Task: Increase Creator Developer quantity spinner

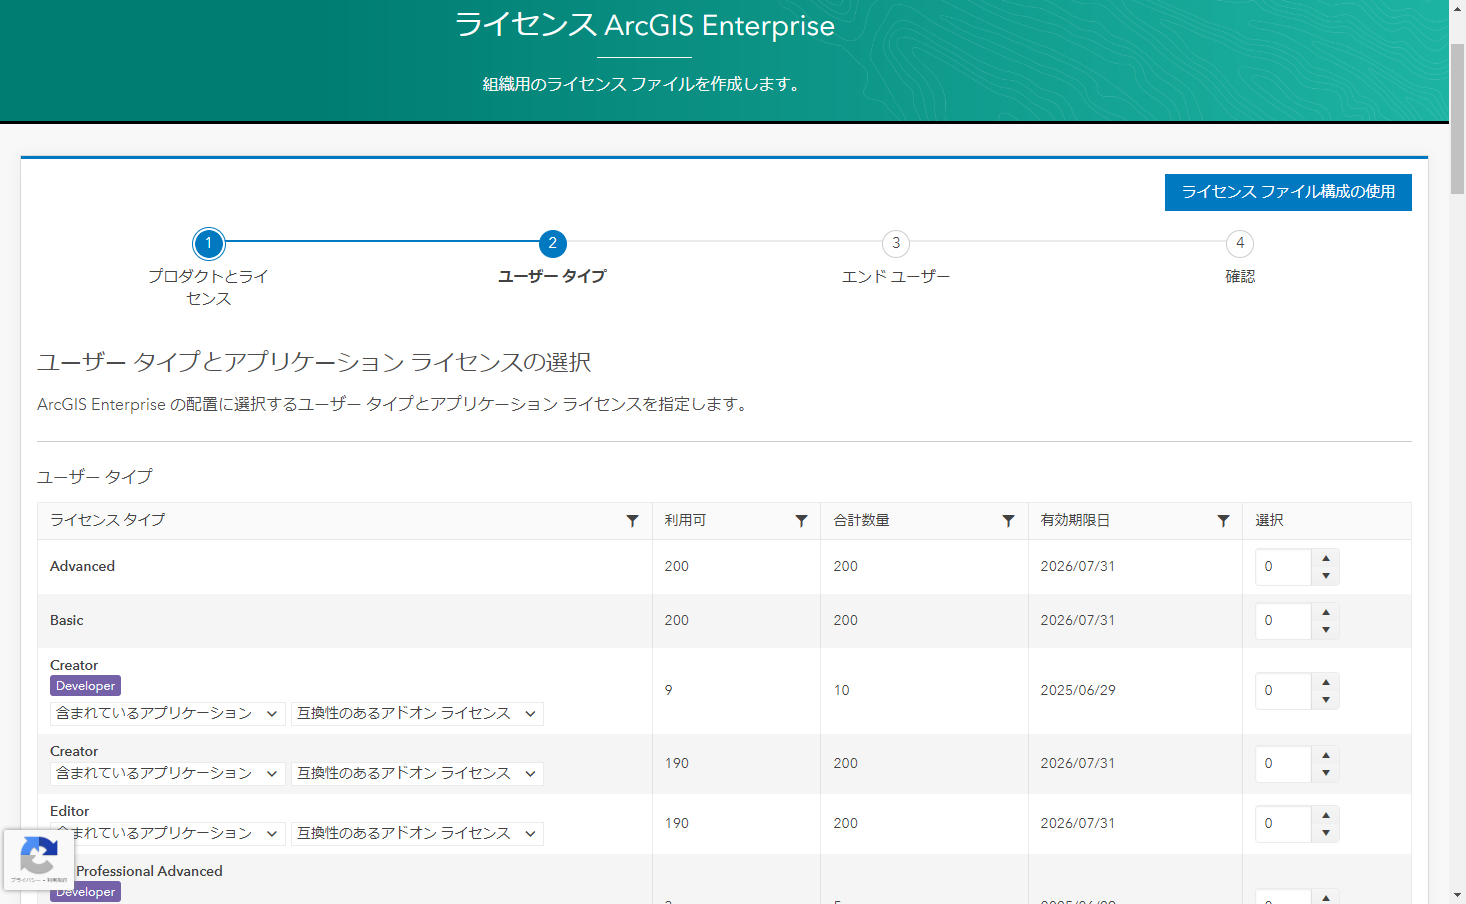Action: pos(1326,682)
